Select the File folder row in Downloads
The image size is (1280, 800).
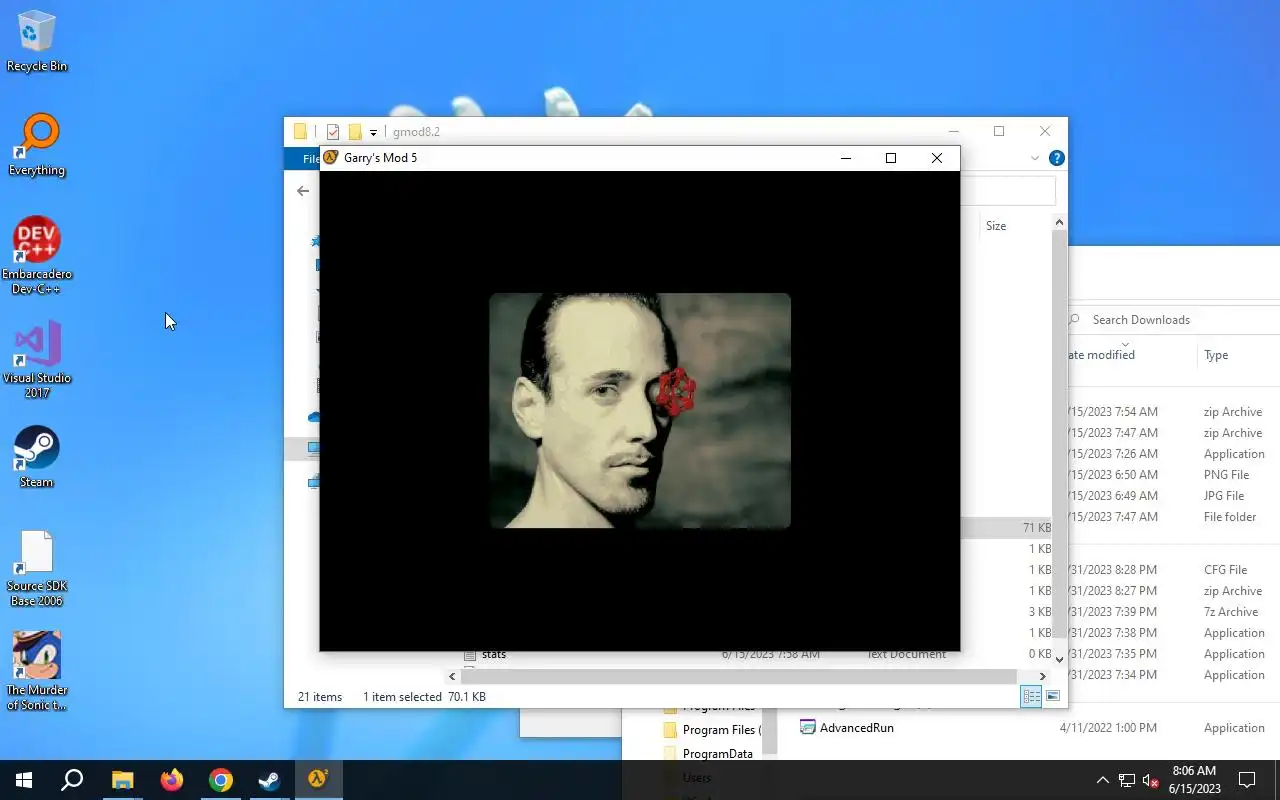pyautogui.click(x=1173, y=517)
